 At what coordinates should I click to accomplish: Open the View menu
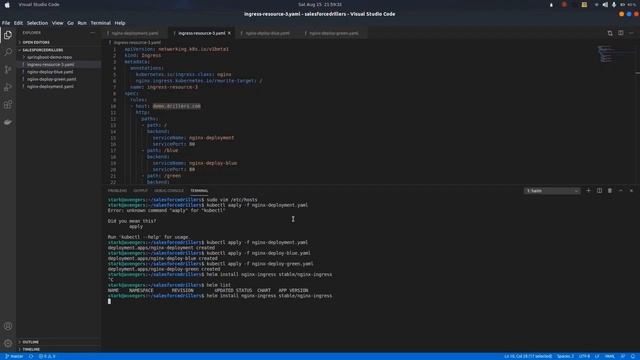58,23
